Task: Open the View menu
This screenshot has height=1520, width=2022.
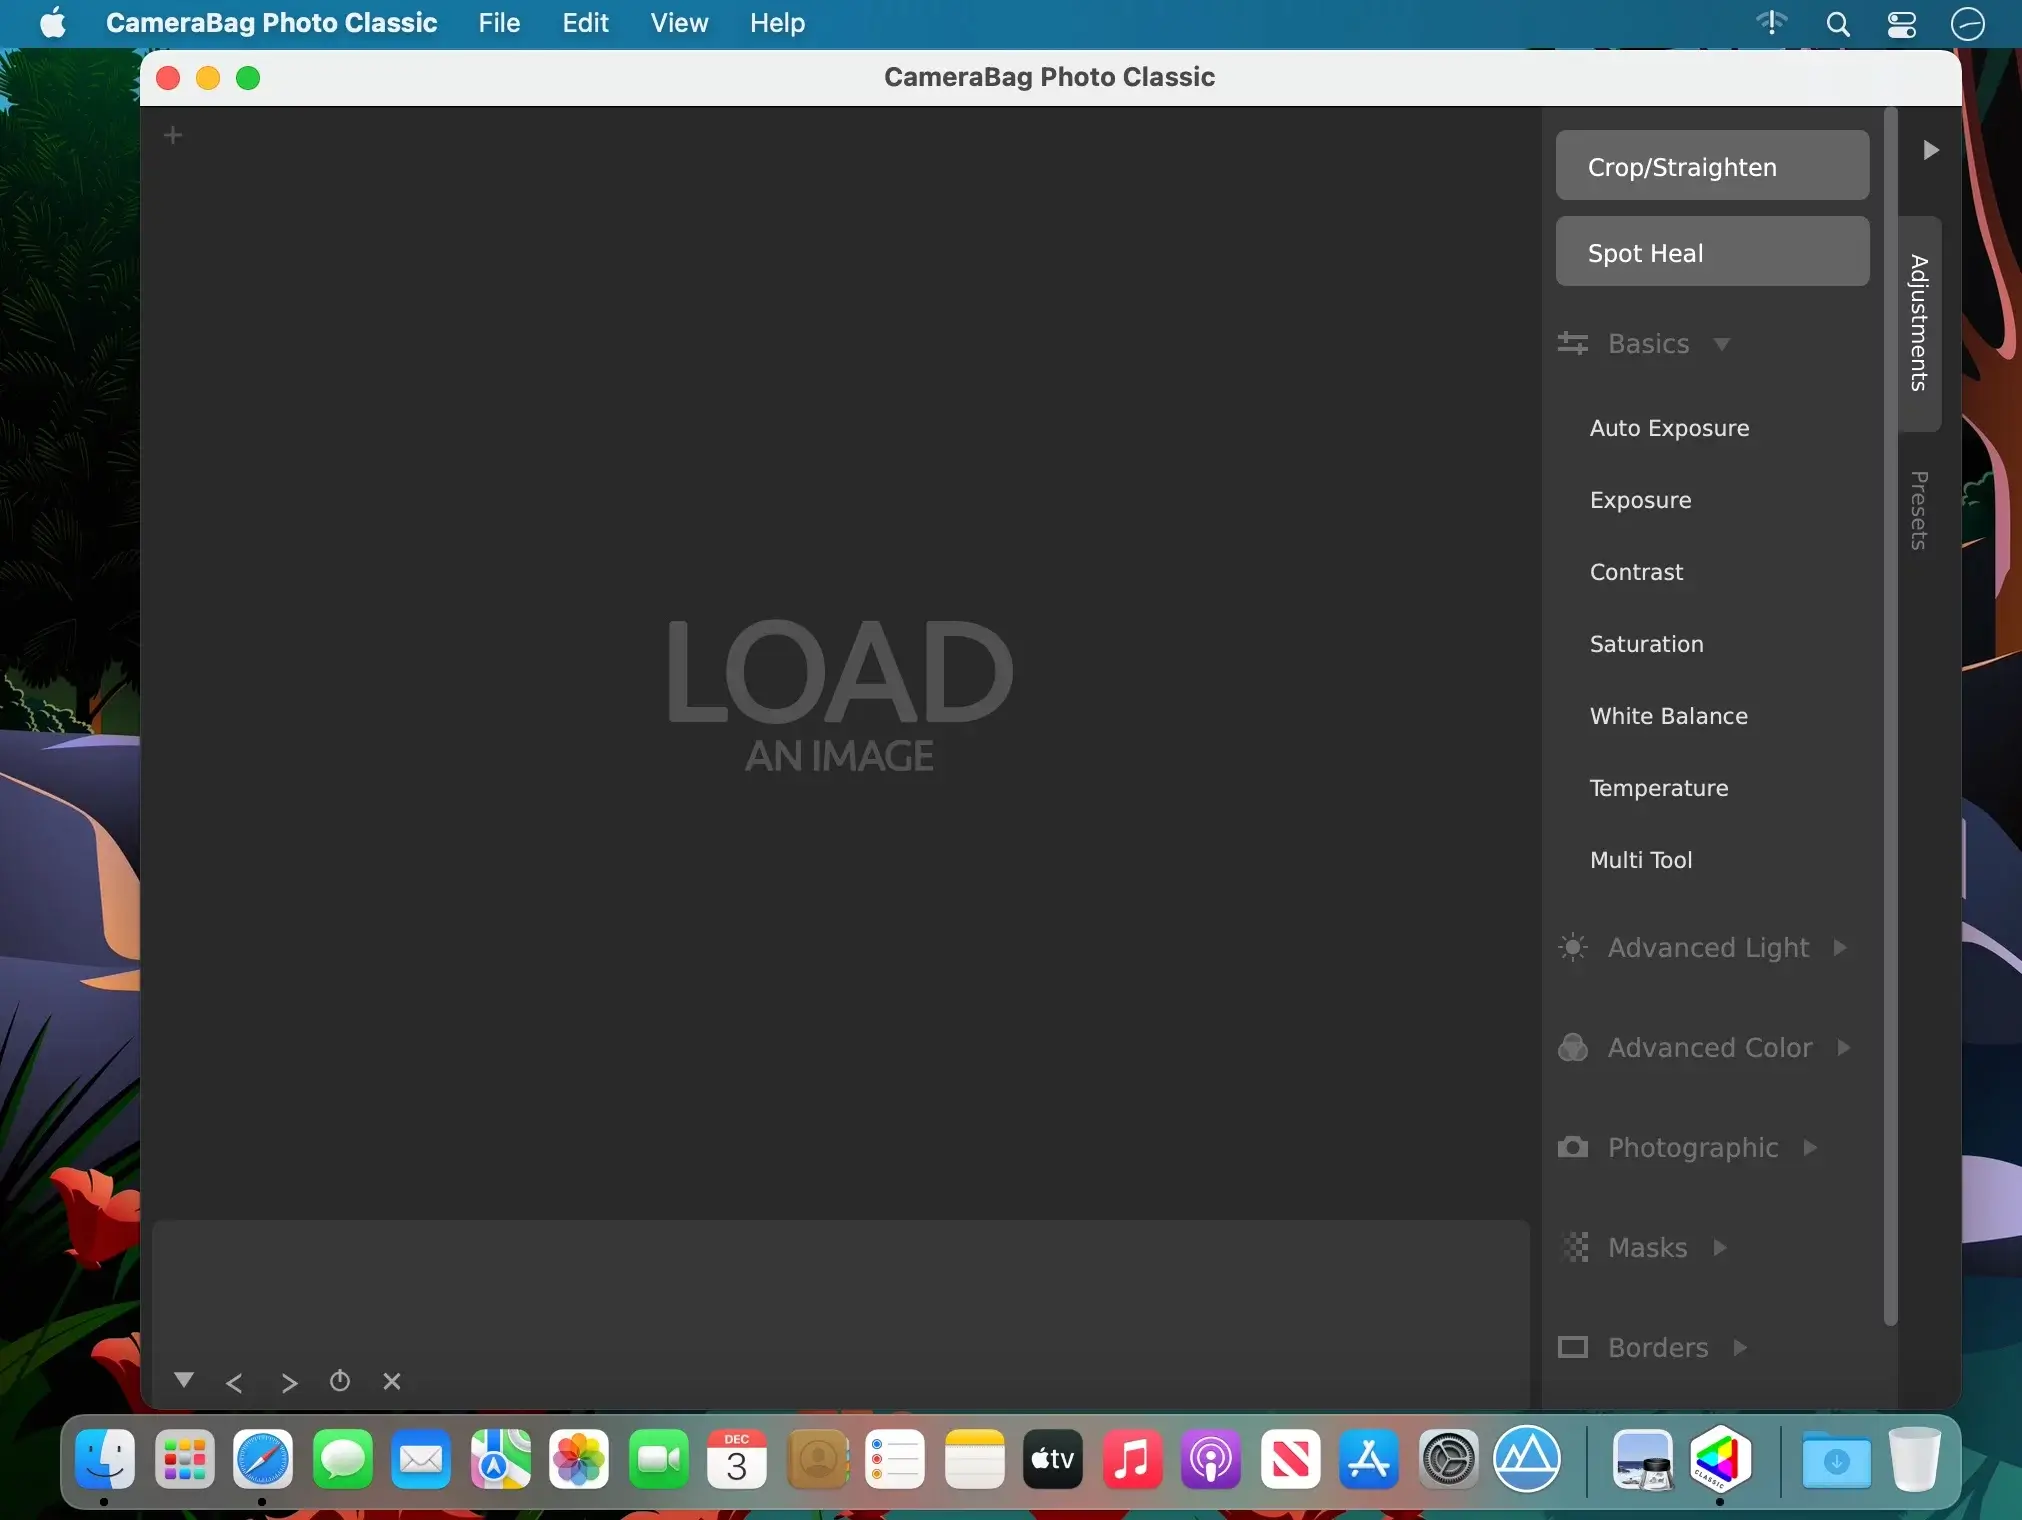Action: pyautogui.click(x=679, y=23)
